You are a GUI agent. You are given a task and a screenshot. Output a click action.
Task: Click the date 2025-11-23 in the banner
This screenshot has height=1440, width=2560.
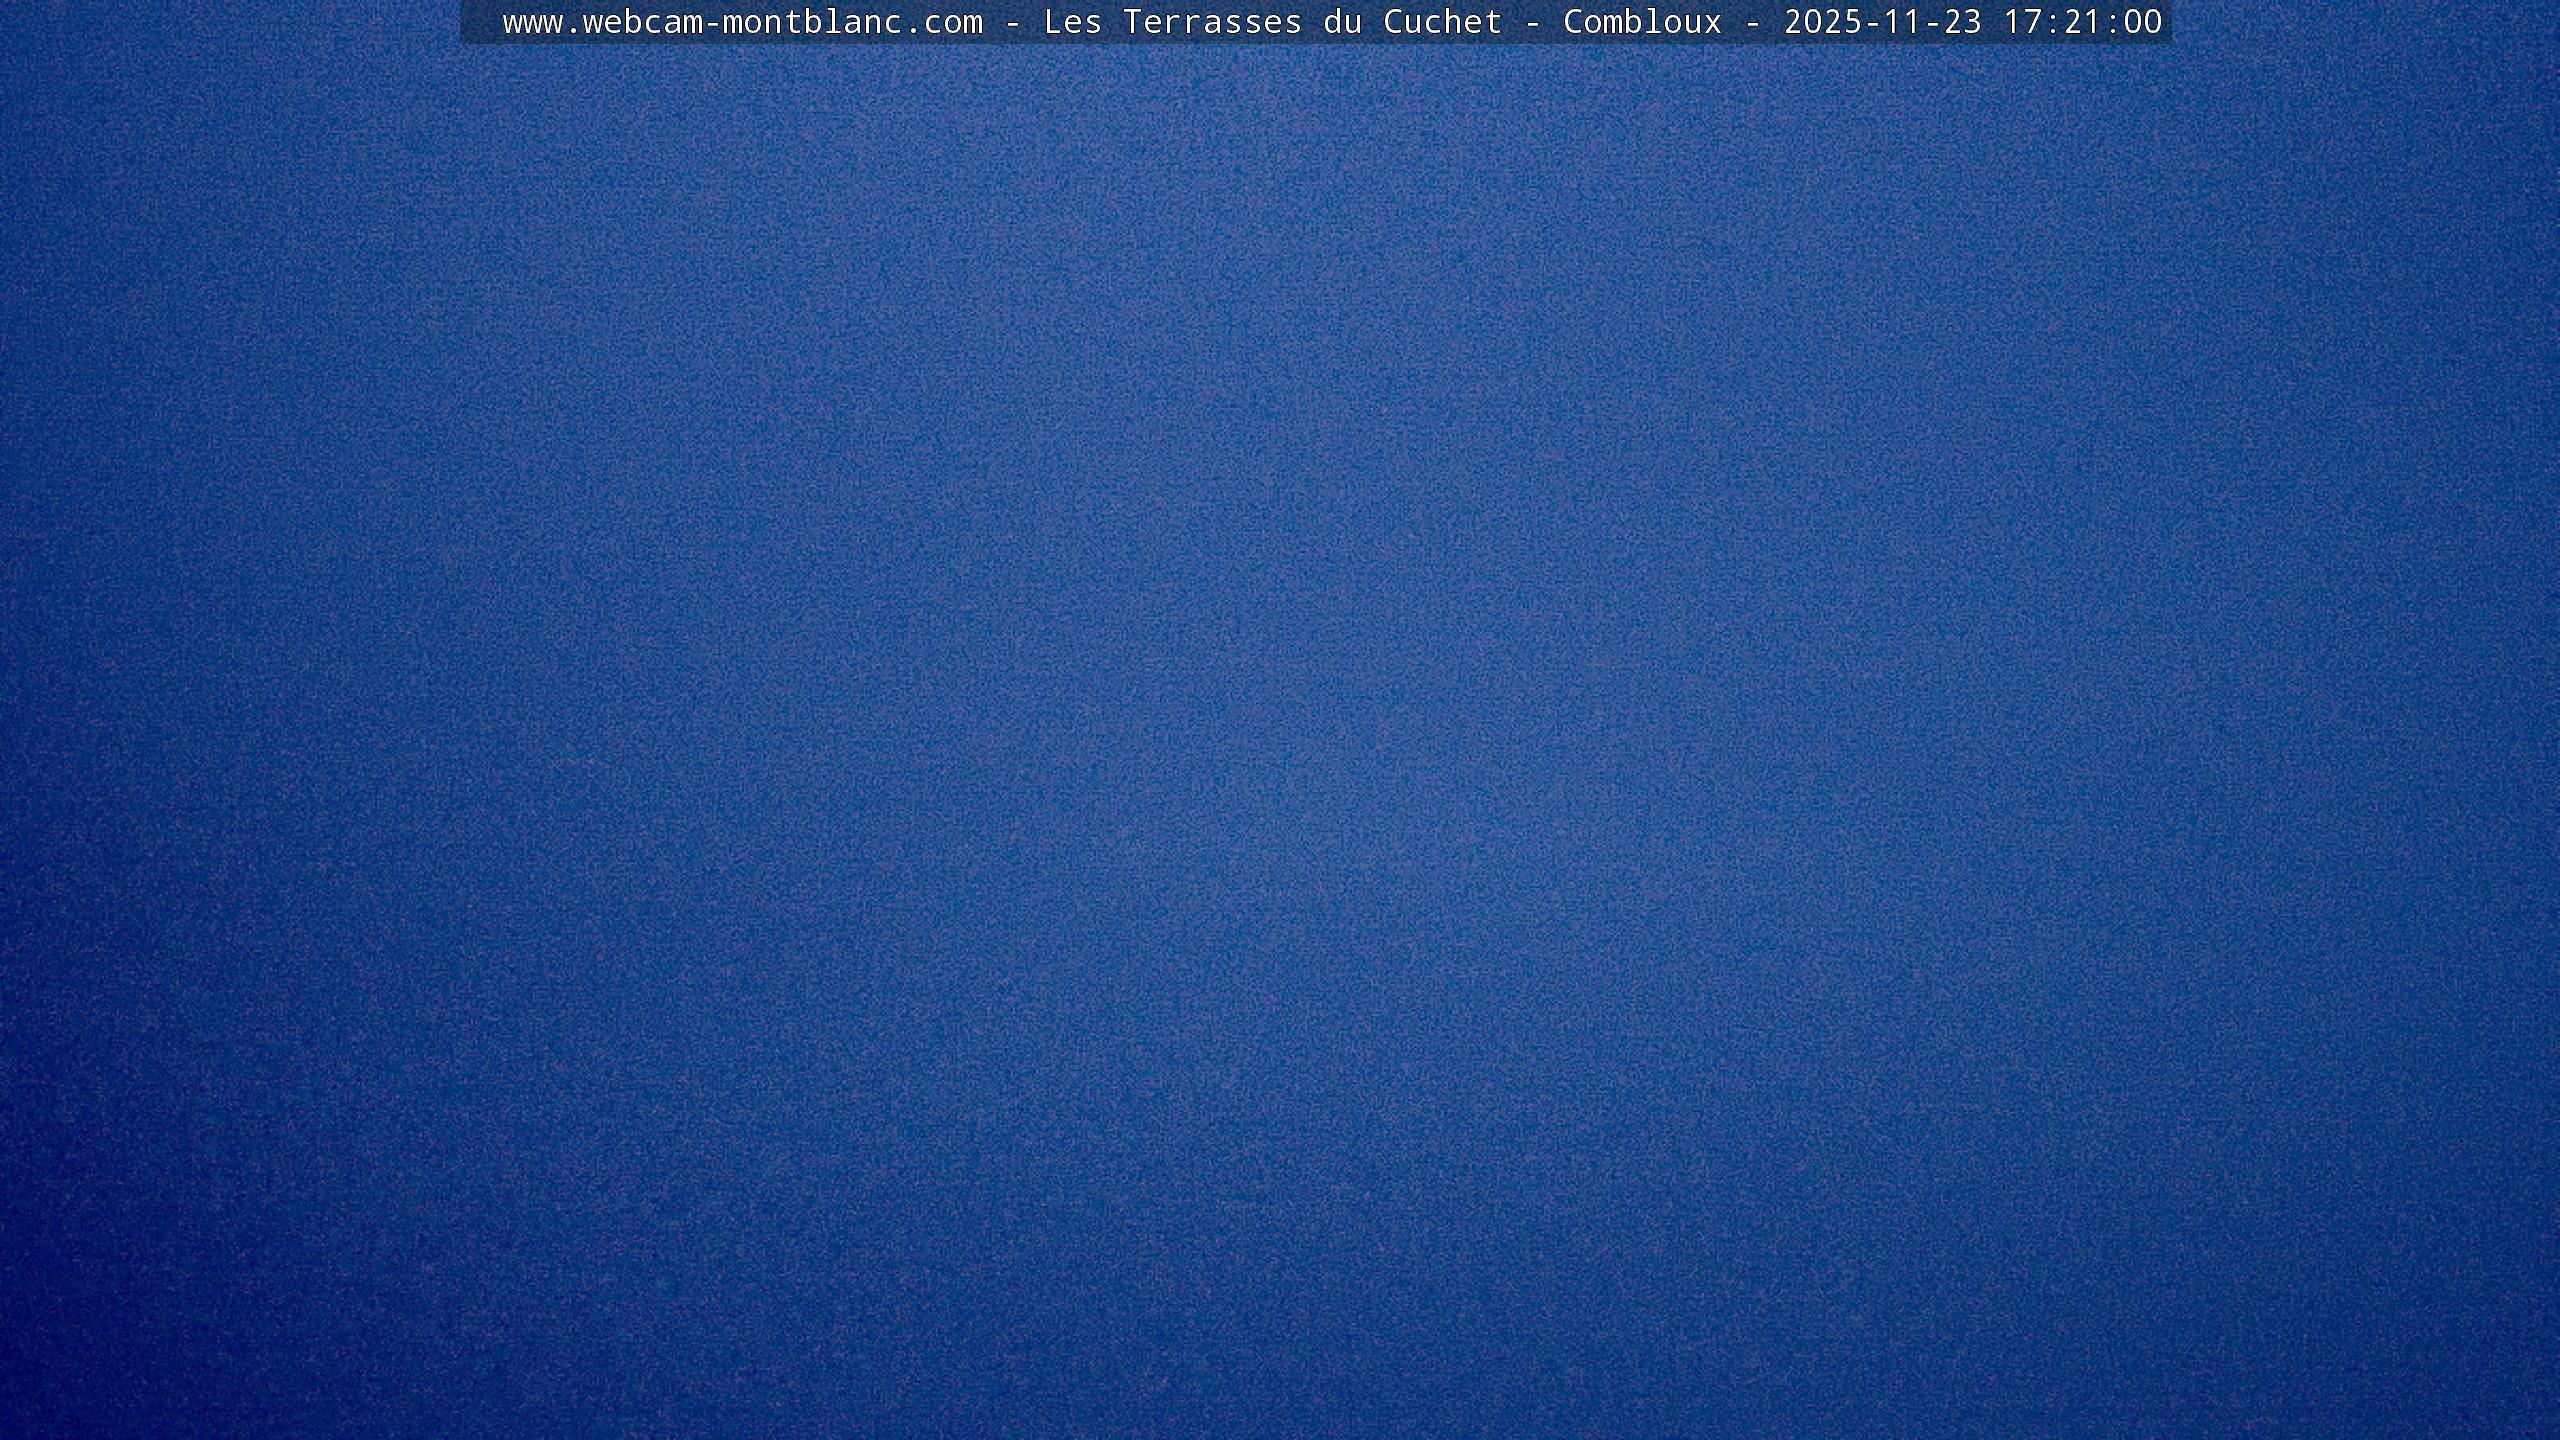[x=1882, y=22]
